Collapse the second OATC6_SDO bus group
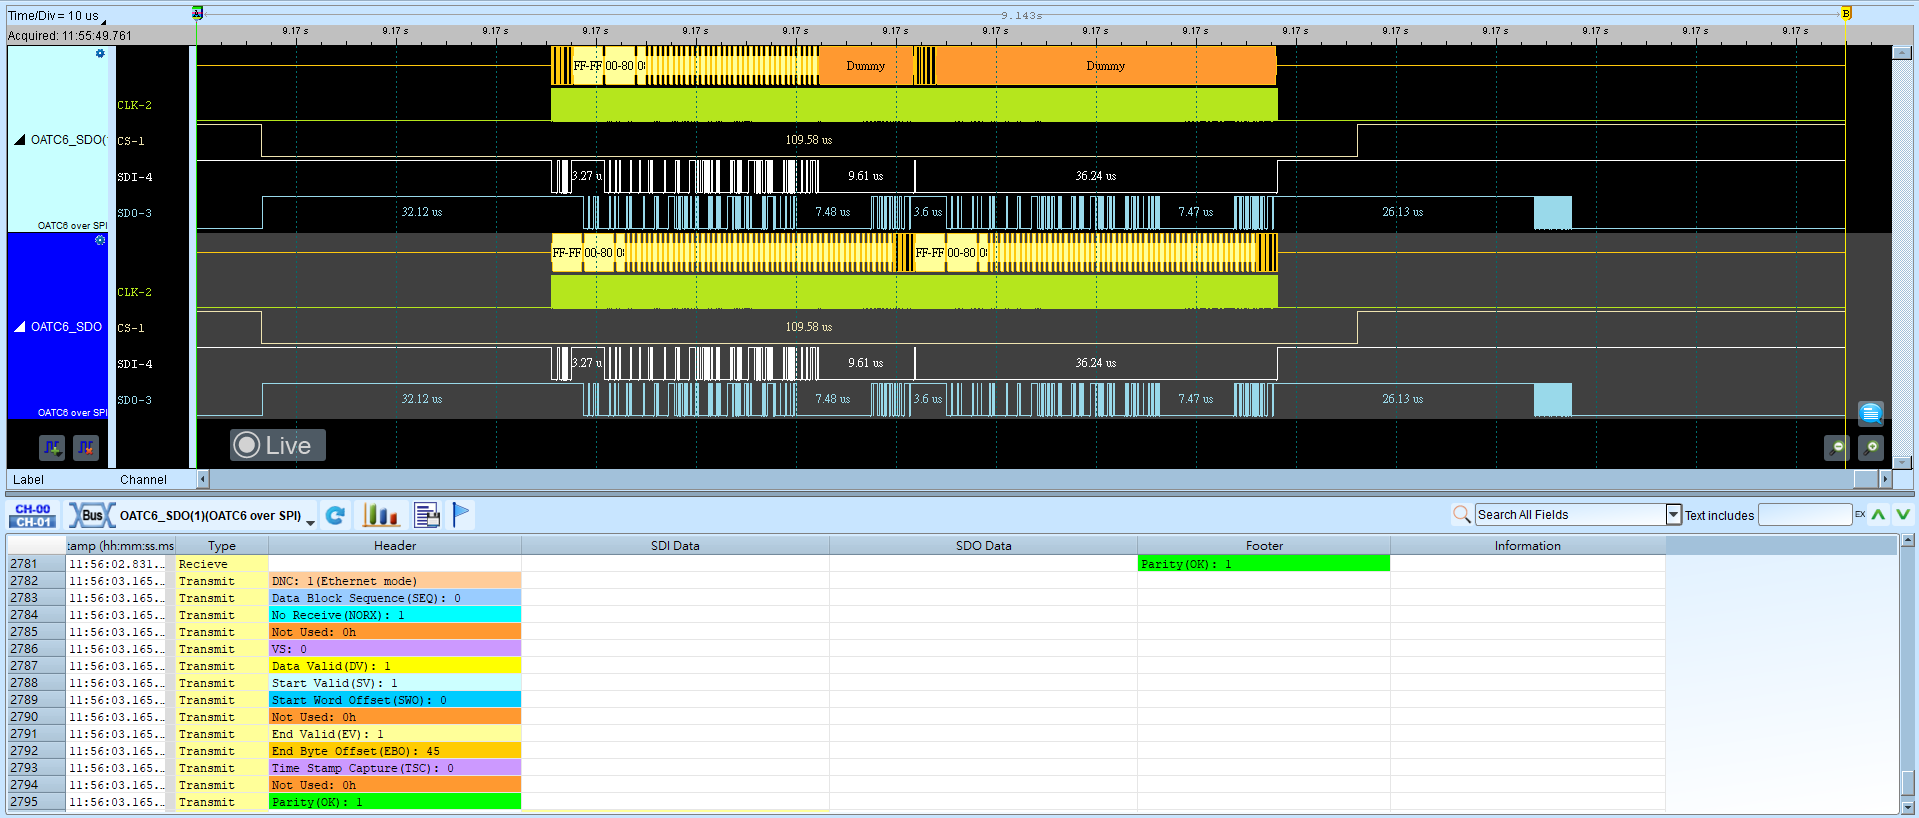Image resolution: width=1919 pixels, height=818 pixels. (x=19, y=327)
